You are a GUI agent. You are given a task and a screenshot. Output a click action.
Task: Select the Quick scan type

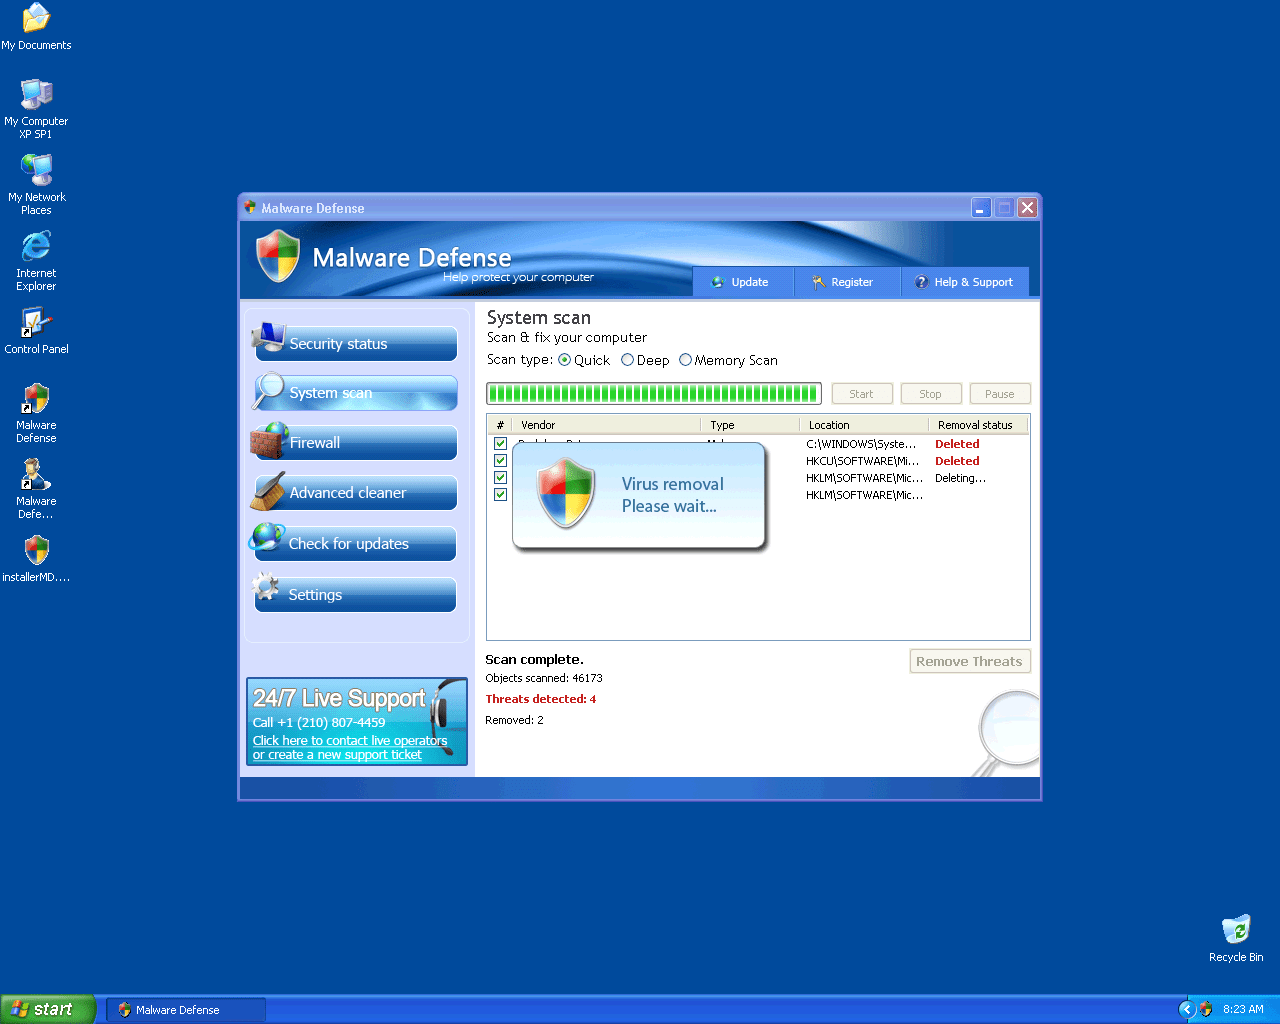(x=565, y=360)
